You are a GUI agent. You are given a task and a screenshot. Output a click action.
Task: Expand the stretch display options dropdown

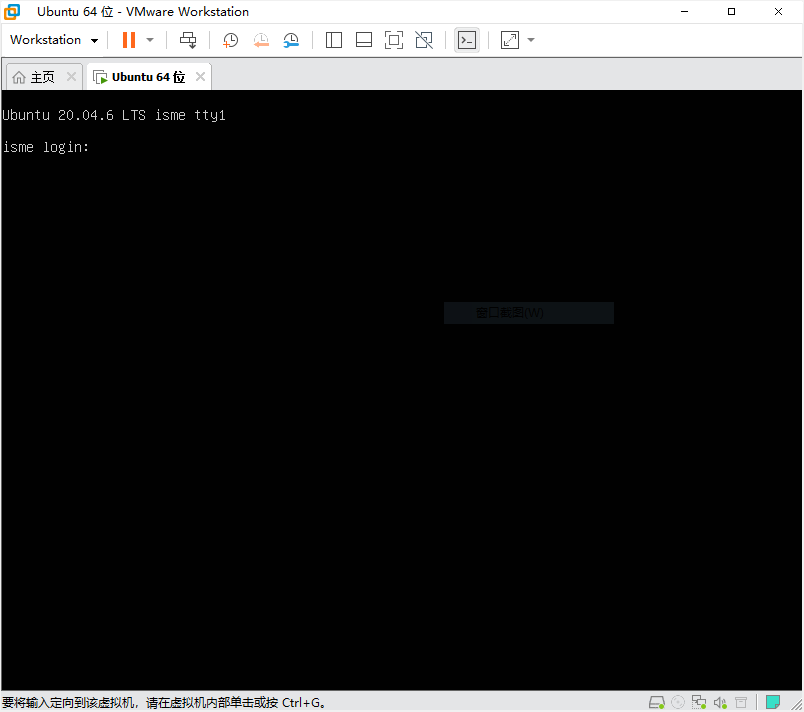(531, 40)
